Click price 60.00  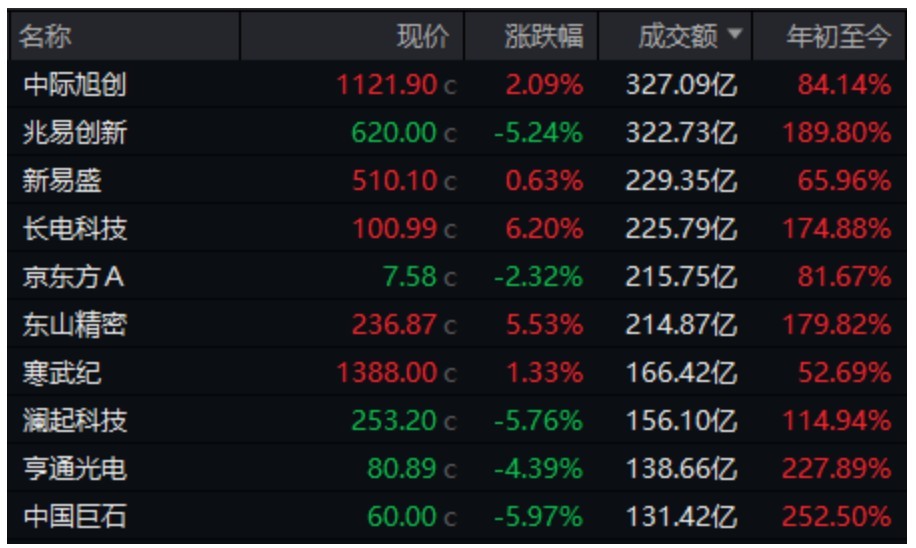pos(402,516)
